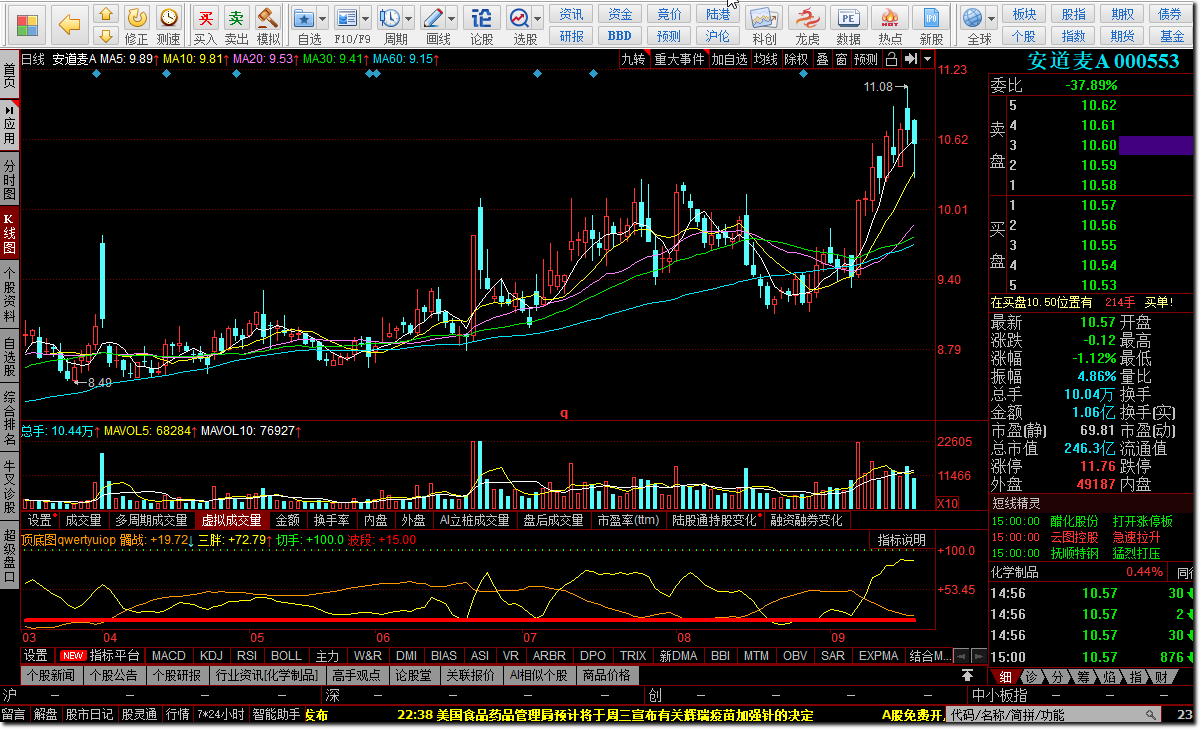The width and height of the screenshot is (1202, 730).
Task: Open the 新股 IPO icon
Action: click(931, 18)
